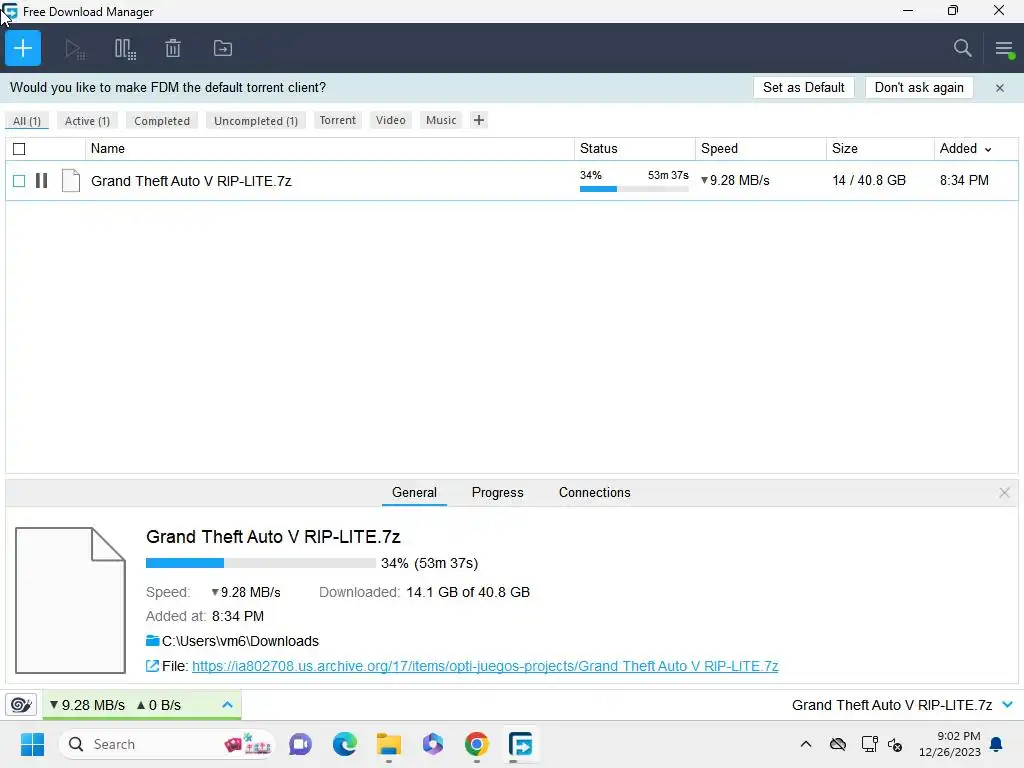Viewport: 1024px width, 768px height.
Task: Add a new download with plus button
Action: tap(23, 48)
